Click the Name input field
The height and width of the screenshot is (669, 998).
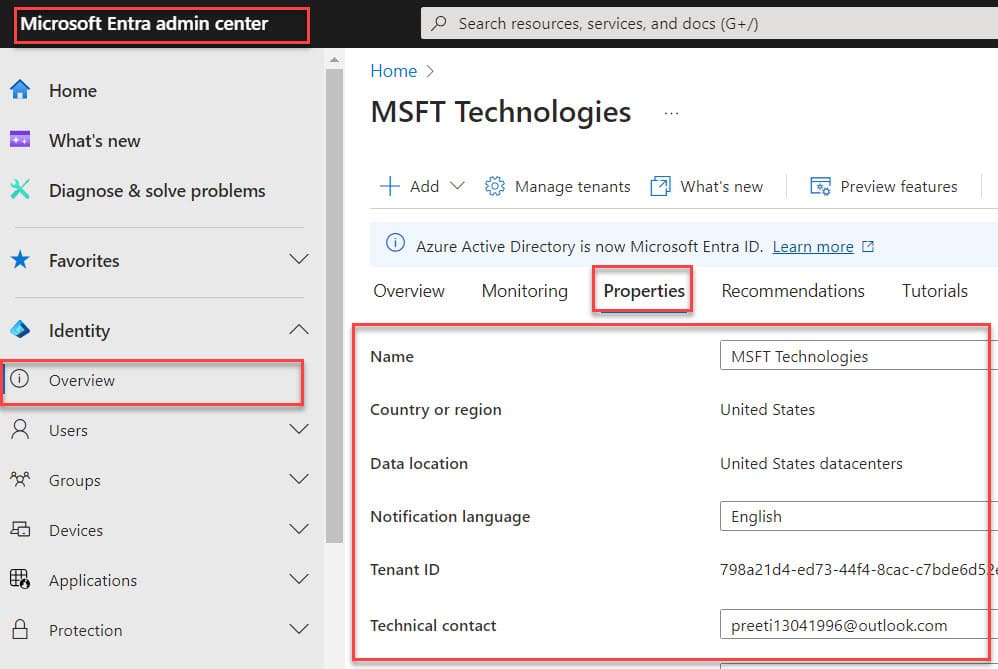click(x=859, y=355)
